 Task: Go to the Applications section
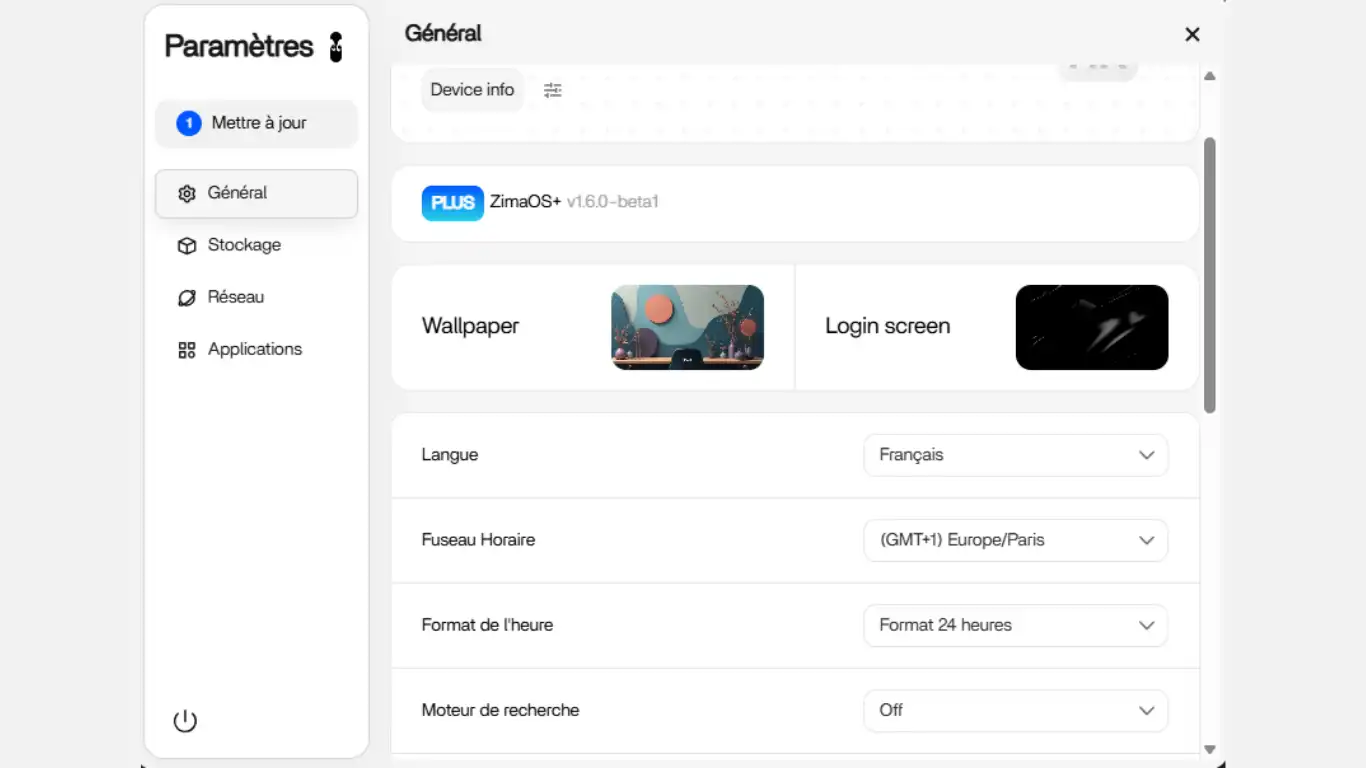click(254, 350)
